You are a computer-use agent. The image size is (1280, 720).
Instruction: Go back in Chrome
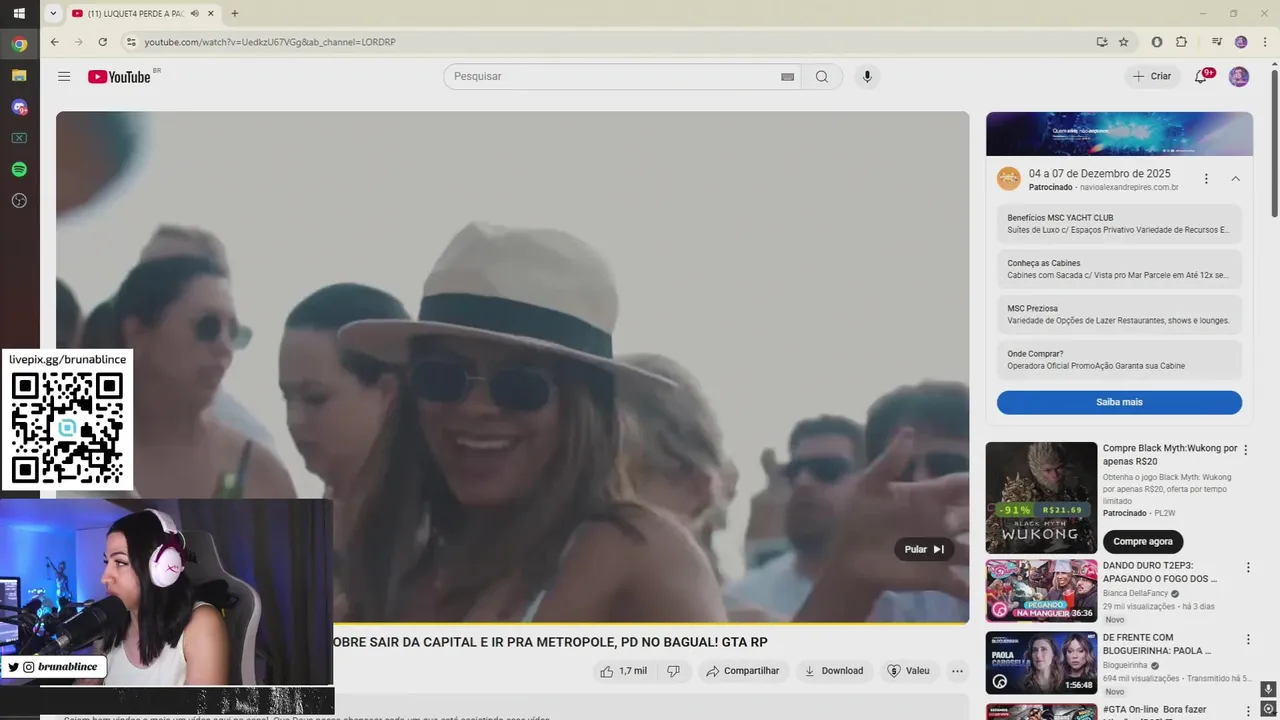click(x=55, y=42)
